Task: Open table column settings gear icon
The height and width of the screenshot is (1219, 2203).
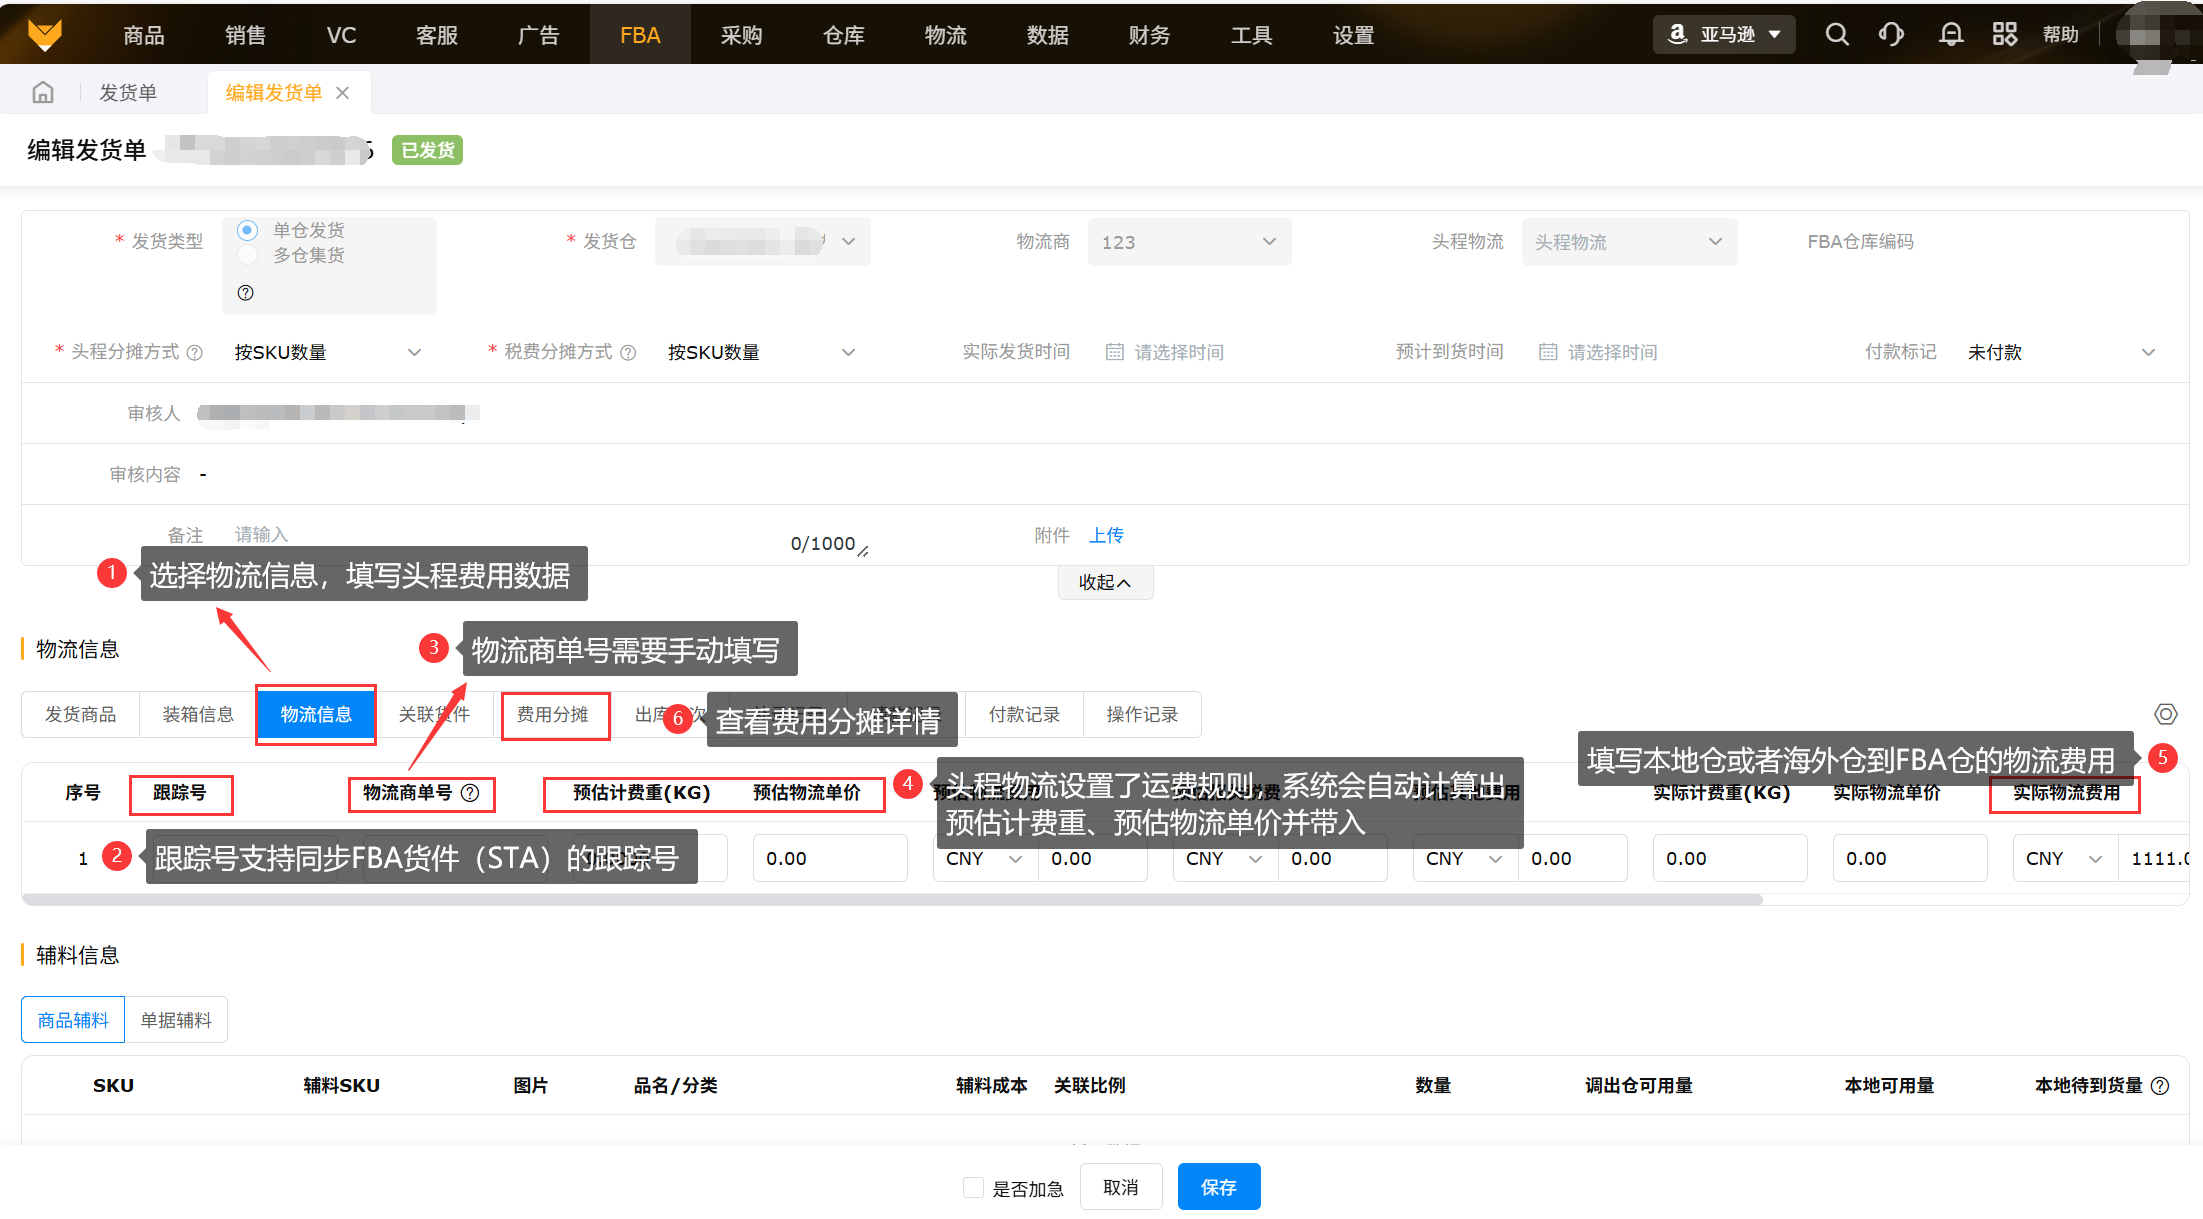Action: [x=2165, y=714]
